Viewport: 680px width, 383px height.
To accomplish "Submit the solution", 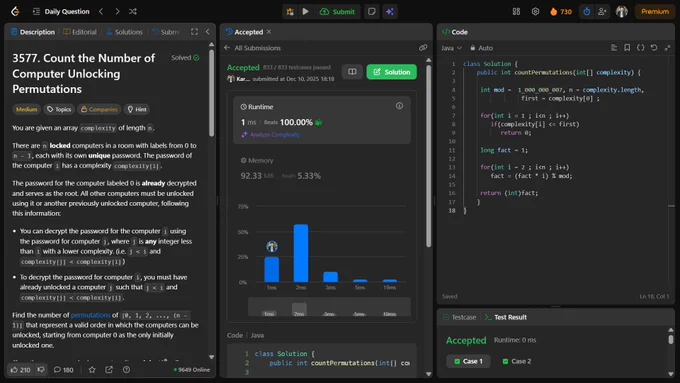I will (x=337, y=12).
